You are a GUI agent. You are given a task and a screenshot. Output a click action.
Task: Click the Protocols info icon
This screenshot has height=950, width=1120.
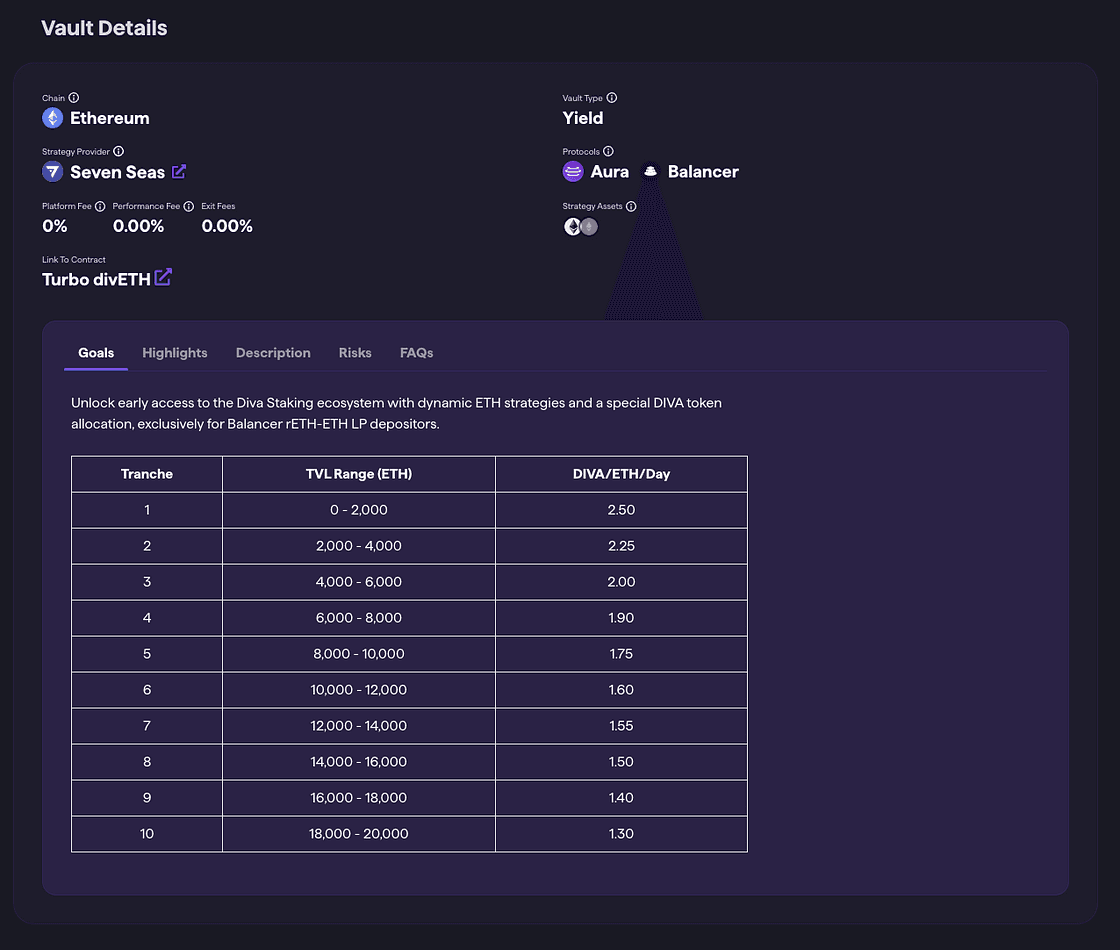608,151
